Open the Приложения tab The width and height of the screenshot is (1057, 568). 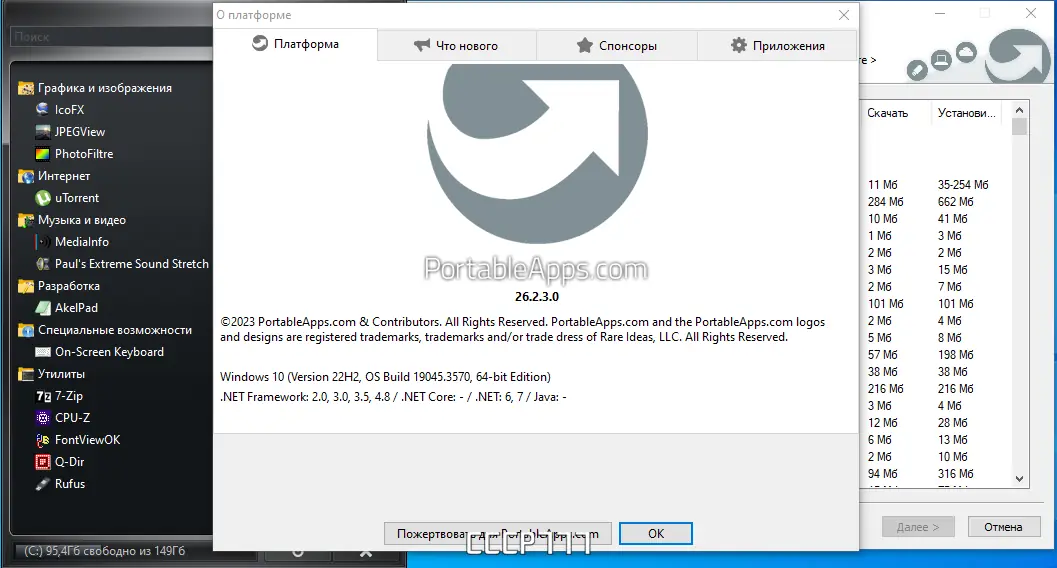(777, 46)
